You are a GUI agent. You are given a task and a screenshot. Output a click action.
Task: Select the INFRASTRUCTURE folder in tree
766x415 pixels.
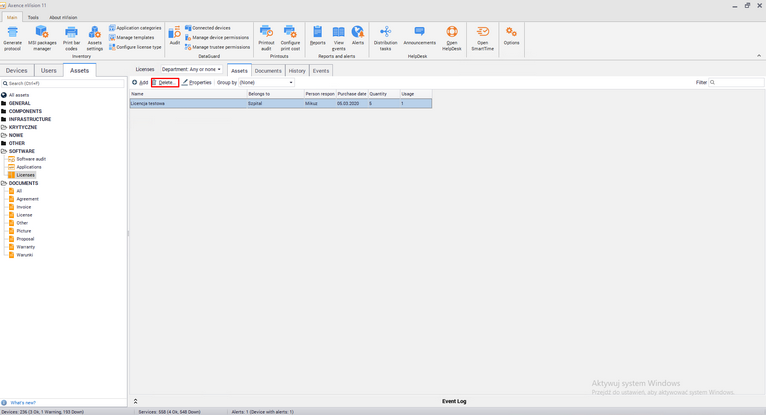coord(29,119)
